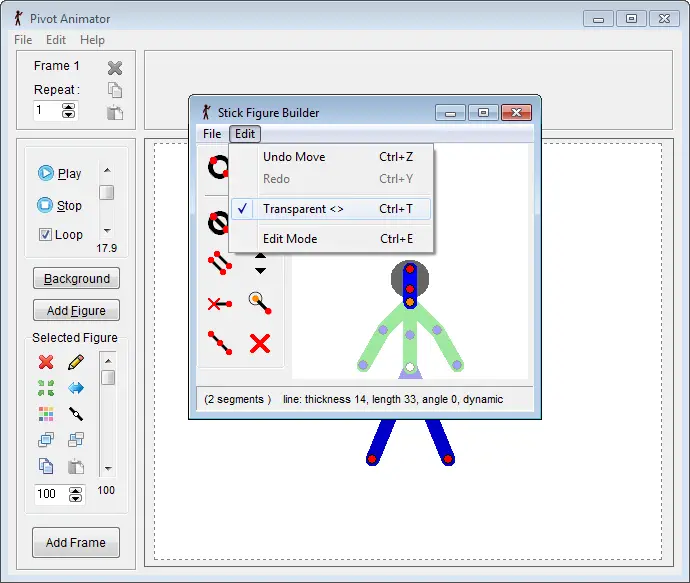Click Selected Figure scrollbar down arrow
Viewport: 690px width, 583px height.
[x=108, y=469]
